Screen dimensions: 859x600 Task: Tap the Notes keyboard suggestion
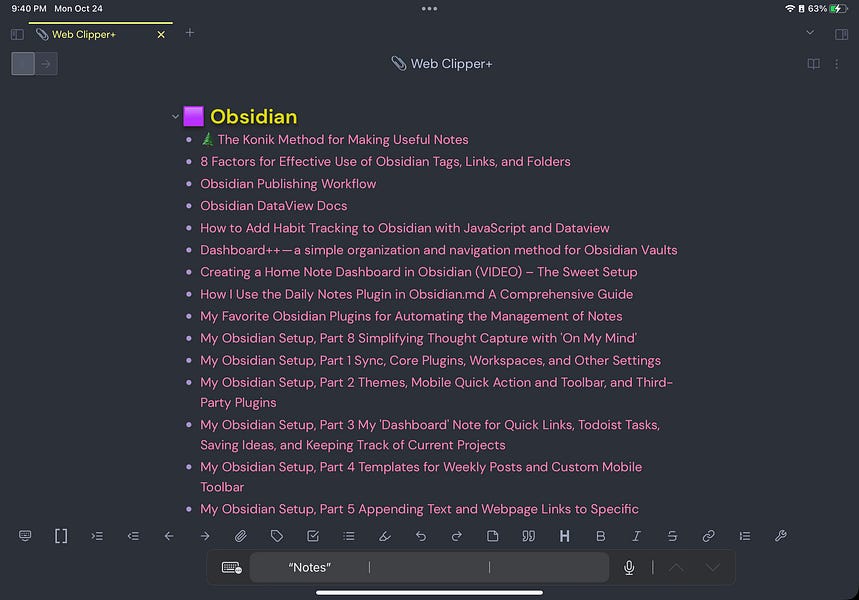[309, 567]
